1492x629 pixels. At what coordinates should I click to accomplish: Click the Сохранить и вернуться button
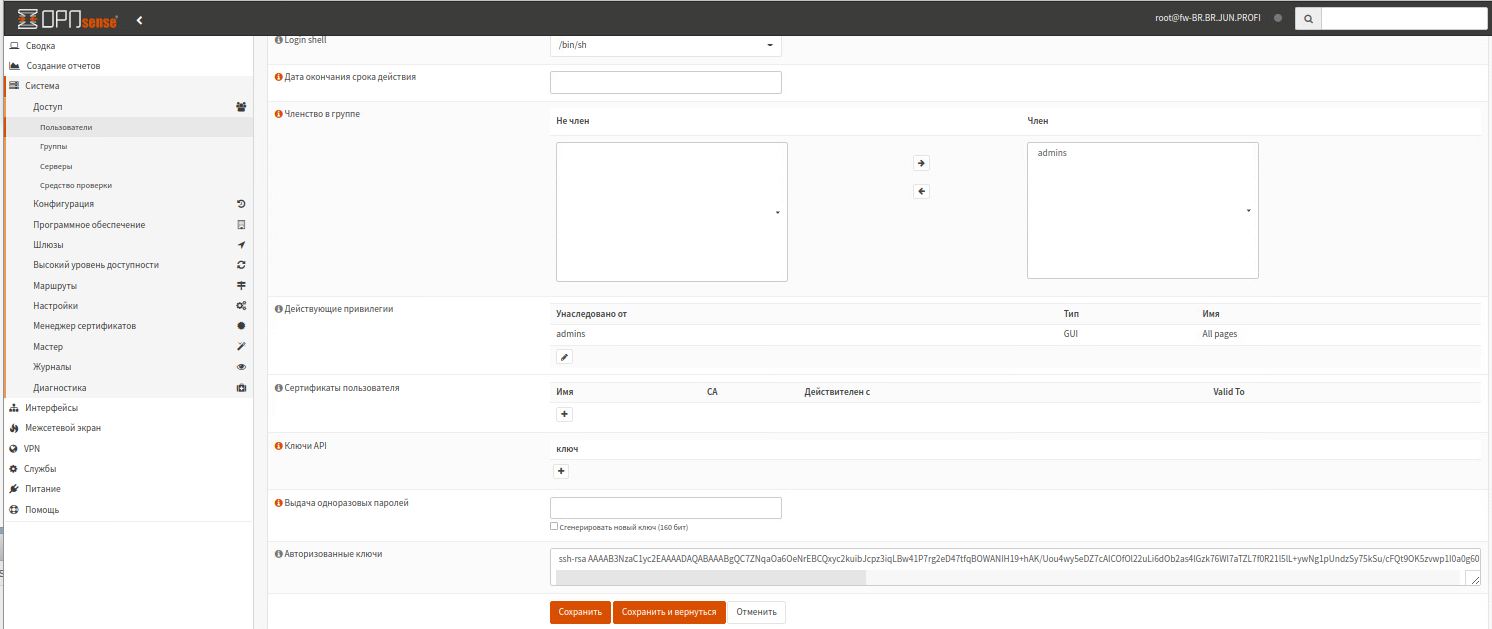pos(669,612)
